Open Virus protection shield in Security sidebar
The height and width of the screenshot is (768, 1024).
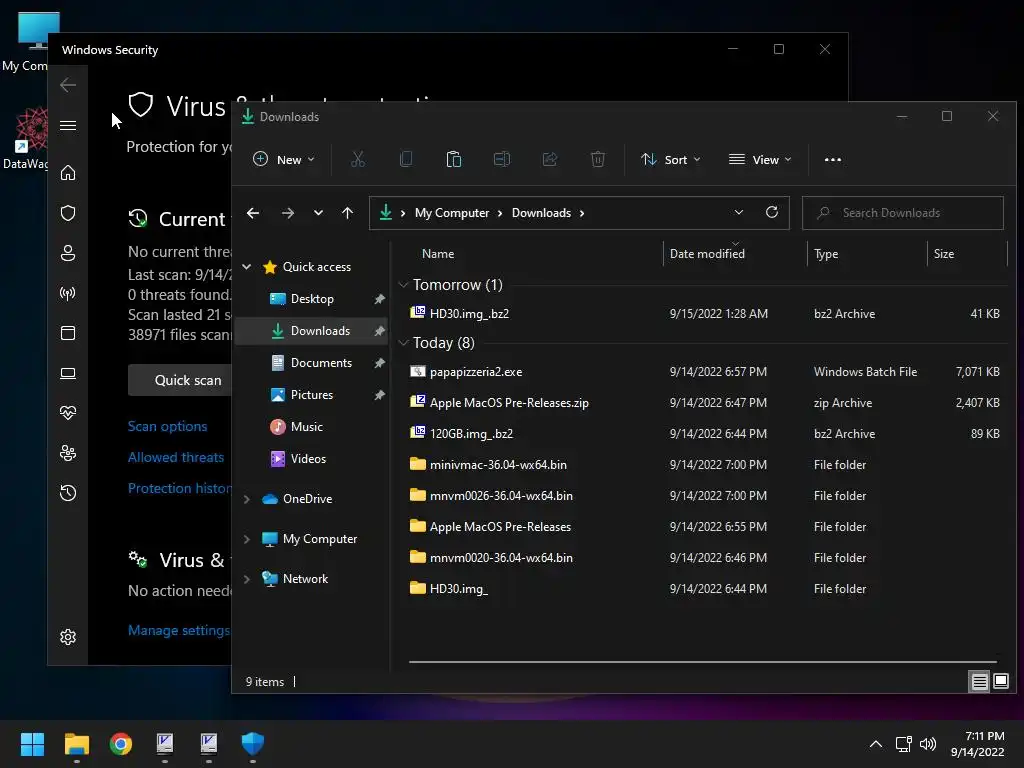pyautogui.click(x=68, y=213)
